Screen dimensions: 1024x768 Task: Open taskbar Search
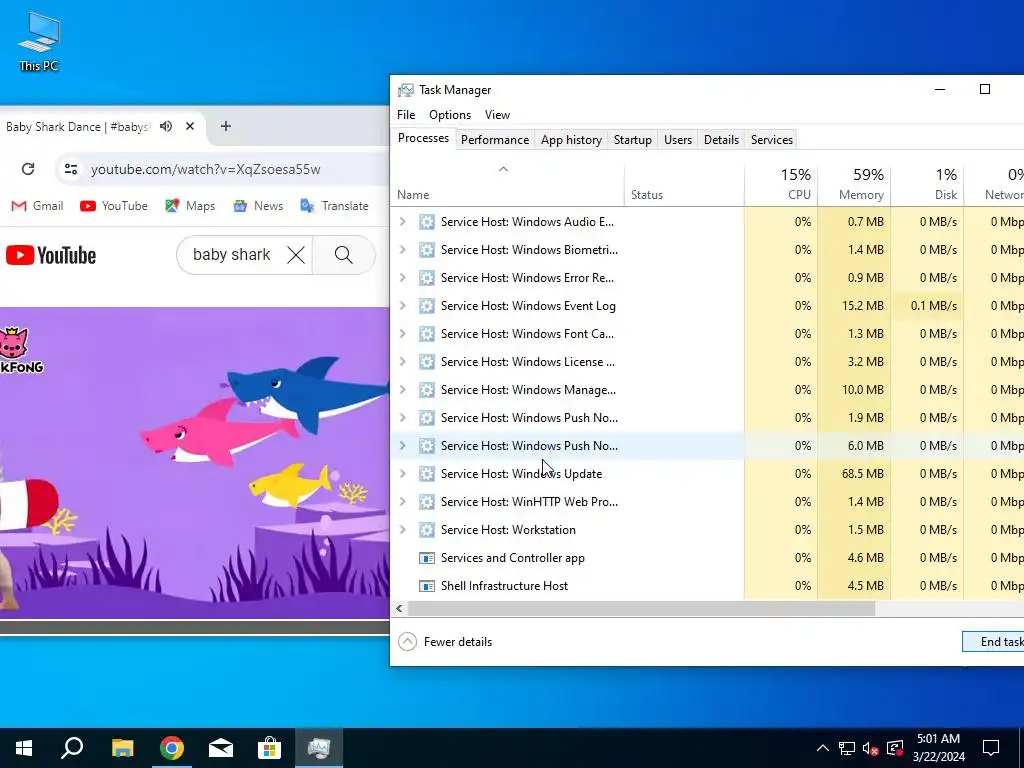(72, 748)
